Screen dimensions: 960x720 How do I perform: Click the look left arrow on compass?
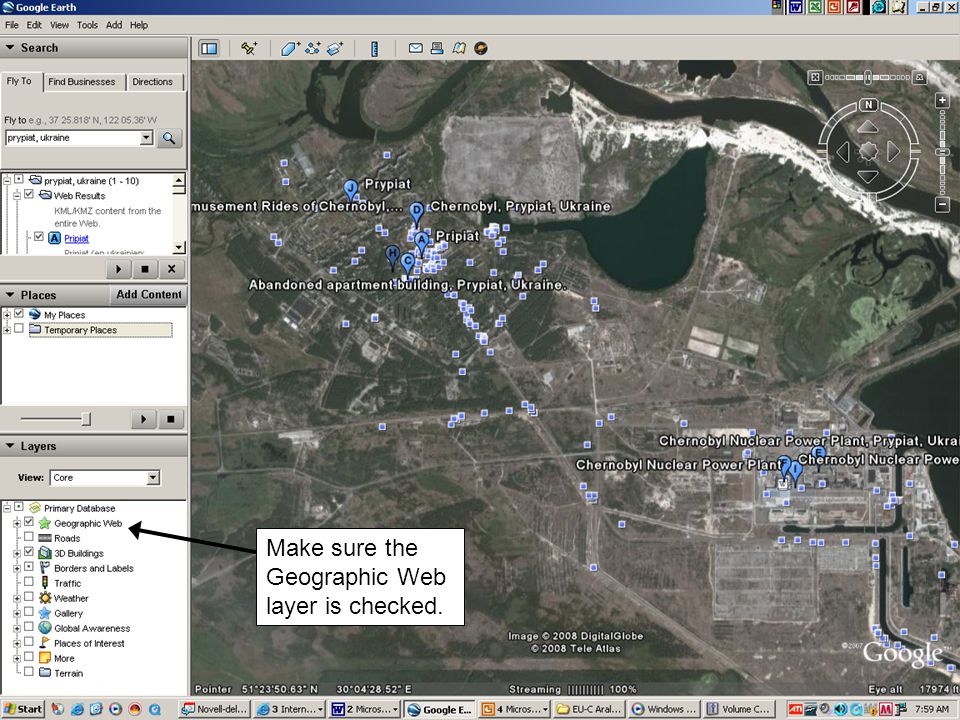(843, 151)
